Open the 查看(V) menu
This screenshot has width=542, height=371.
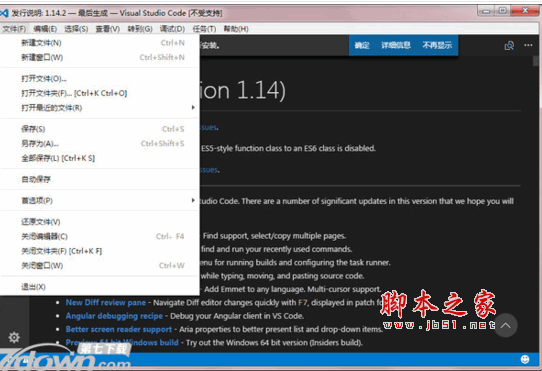click(108, 29)
